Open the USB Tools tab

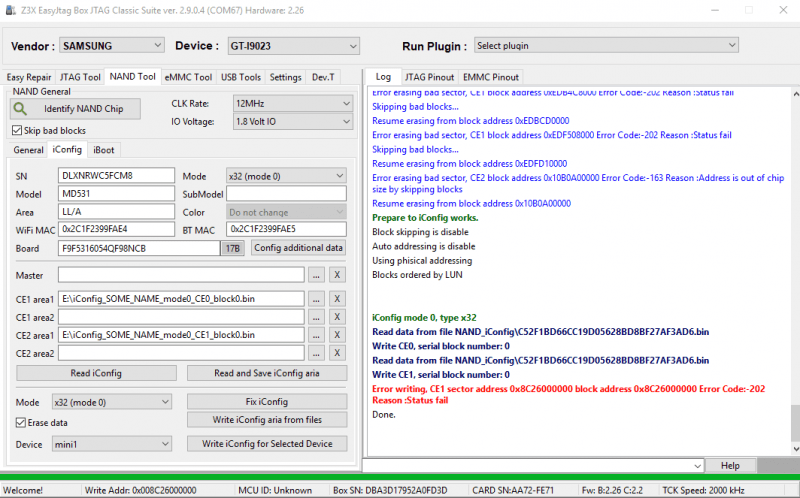241,77
